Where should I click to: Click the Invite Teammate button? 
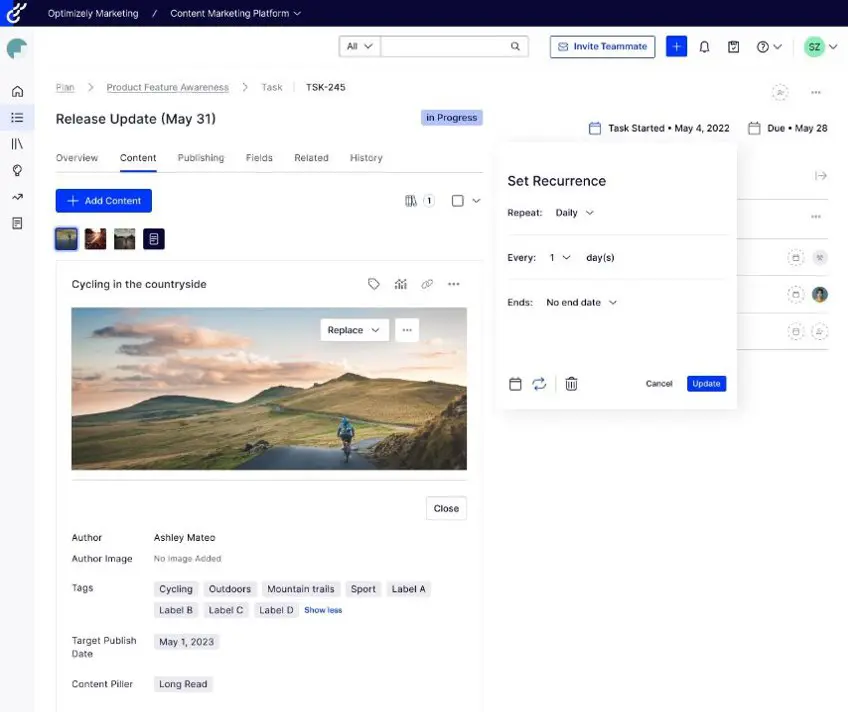(x=602, y=46)
